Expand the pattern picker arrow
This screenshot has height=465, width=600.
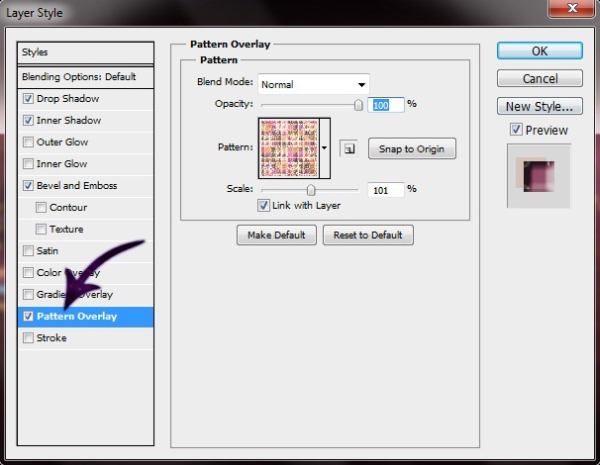[x=325, y=148]
